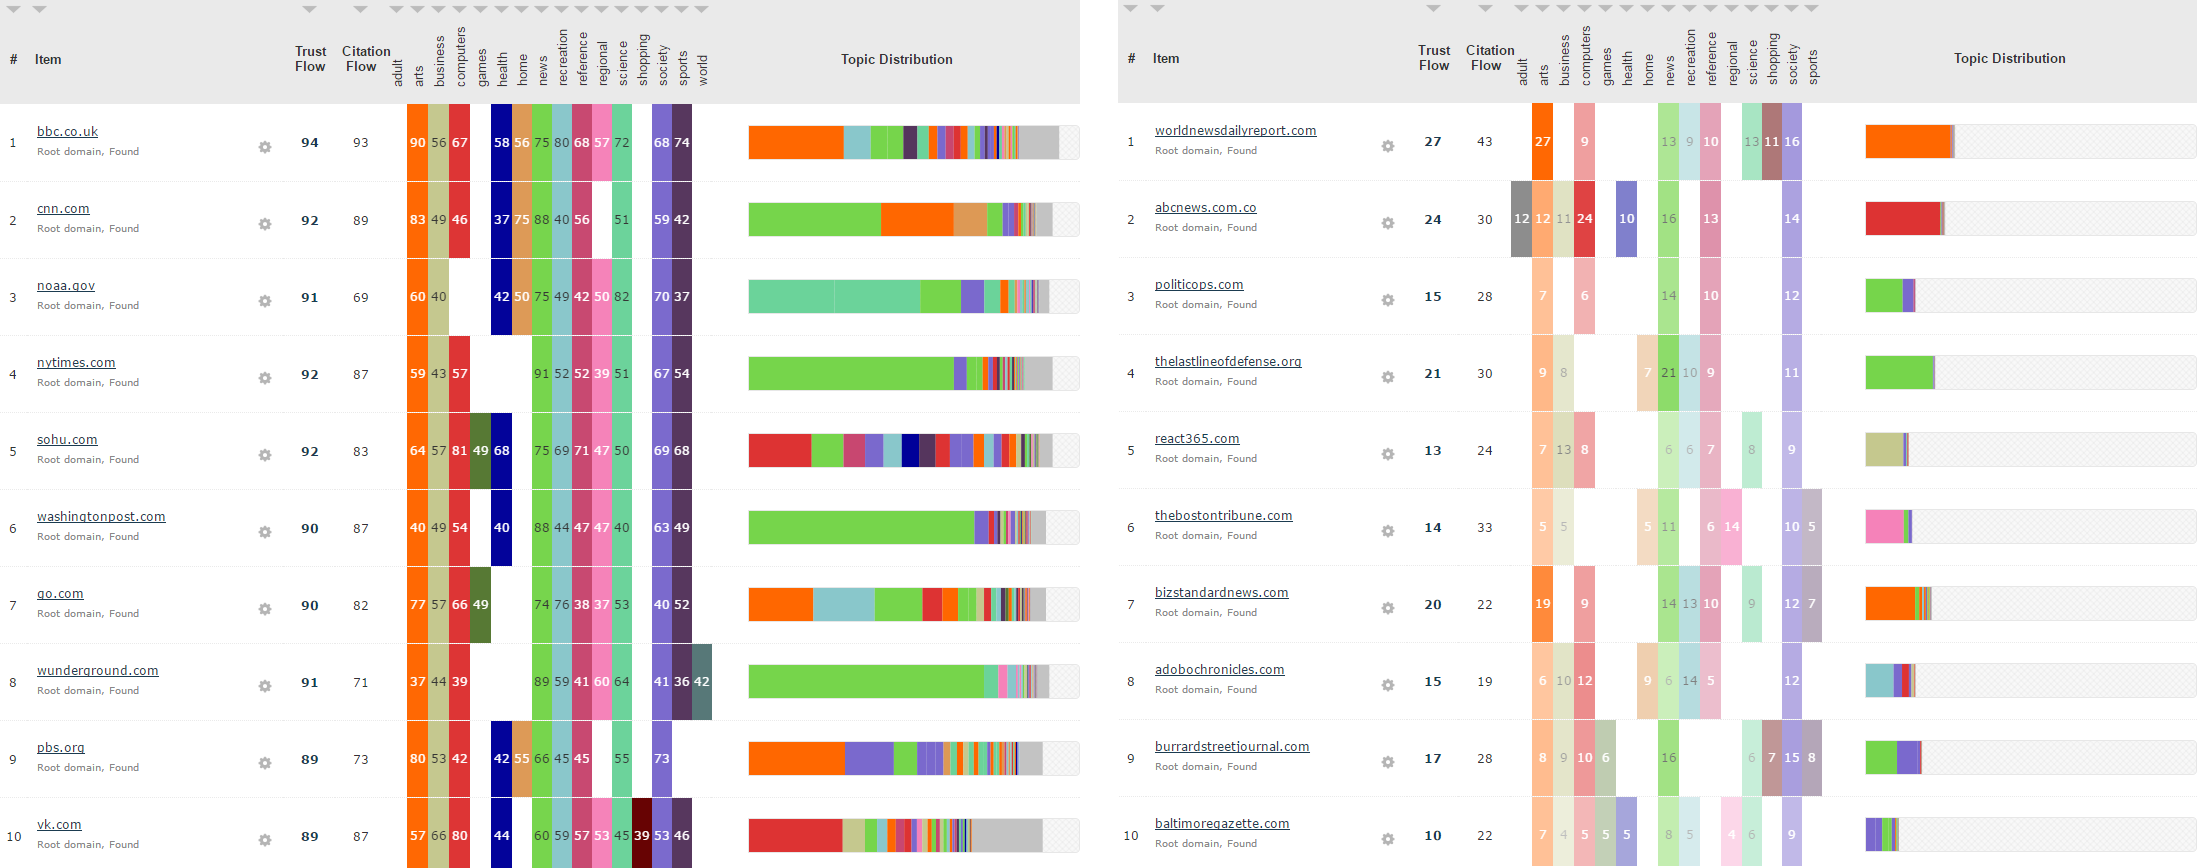Viewport: 2210px width, 868px height.
Task: Follow the noaa.gov link
Action: click(x=66, y=286)
